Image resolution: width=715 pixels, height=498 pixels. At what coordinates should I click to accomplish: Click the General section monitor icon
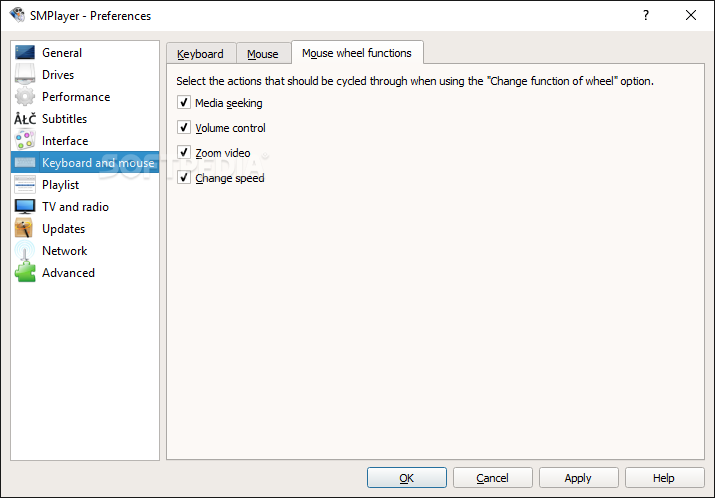[x=25, y=52]
